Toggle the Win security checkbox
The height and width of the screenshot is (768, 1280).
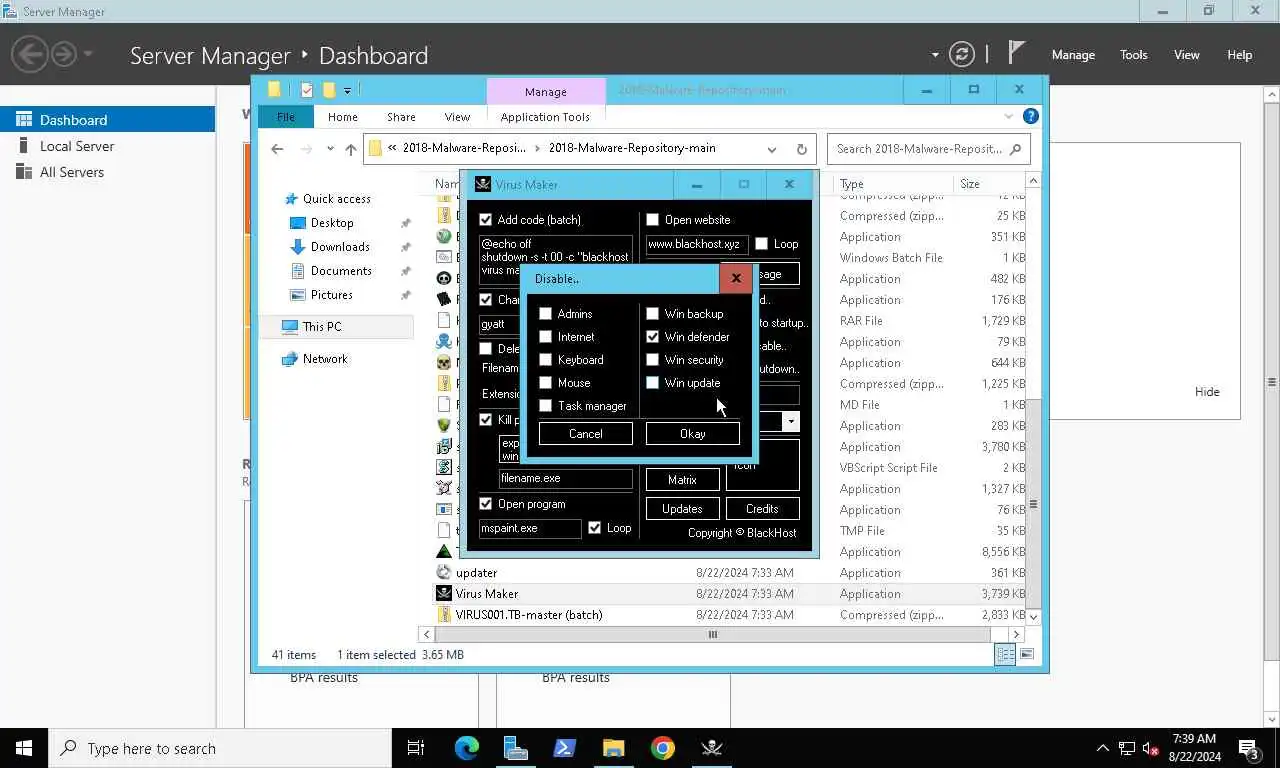tap(652, 360)
